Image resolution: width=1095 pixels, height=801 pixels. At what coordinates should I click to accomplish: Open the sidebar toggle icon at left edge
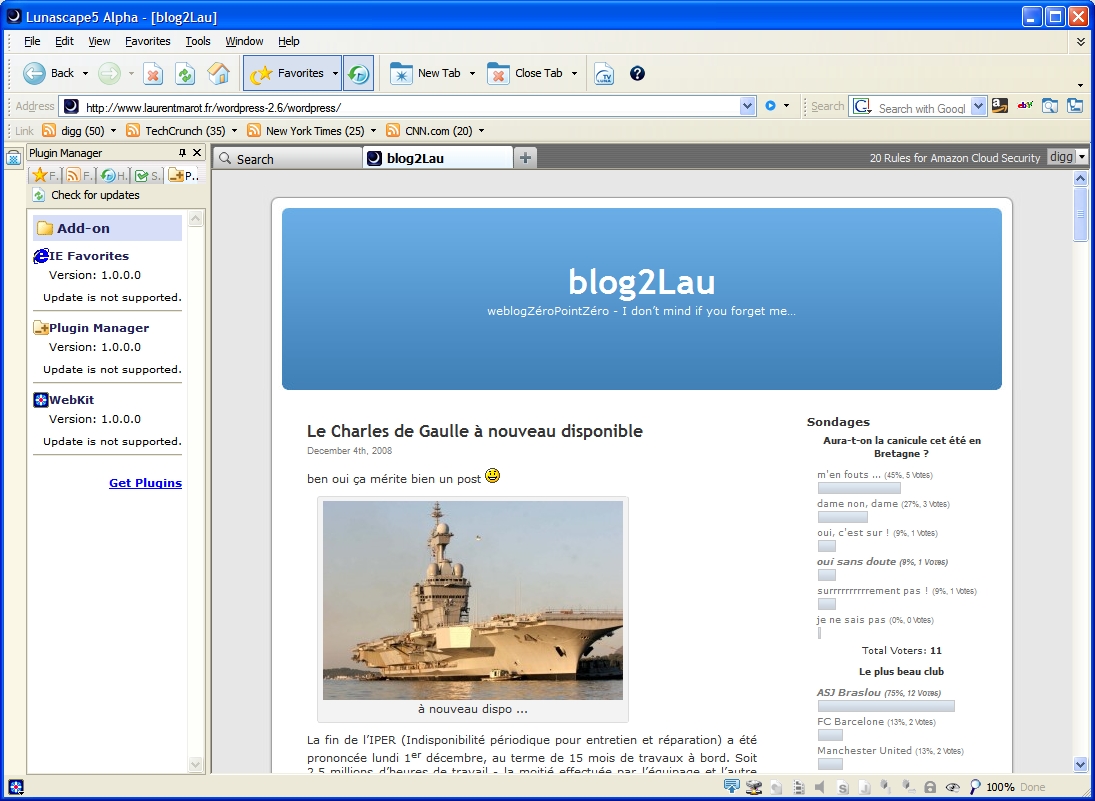click(13, 158)
